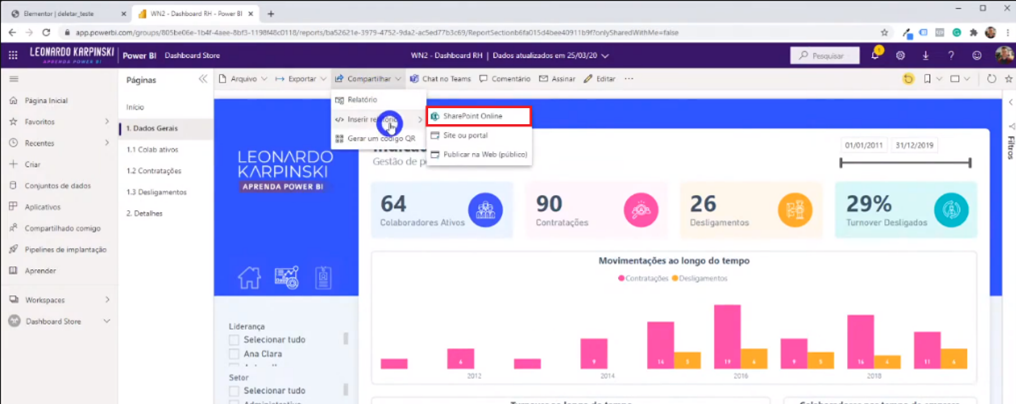
Task: Click the house icon on dashboard
Action: (x=249, y=277)
